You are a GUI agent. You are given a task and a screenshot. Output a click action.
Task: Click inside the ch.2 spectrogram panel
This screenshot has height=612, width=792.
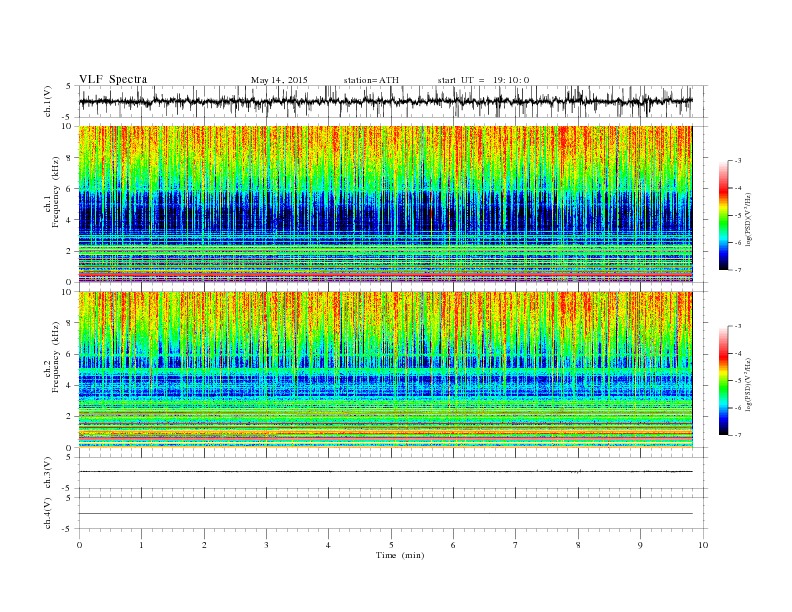click(x=385, y=370)
